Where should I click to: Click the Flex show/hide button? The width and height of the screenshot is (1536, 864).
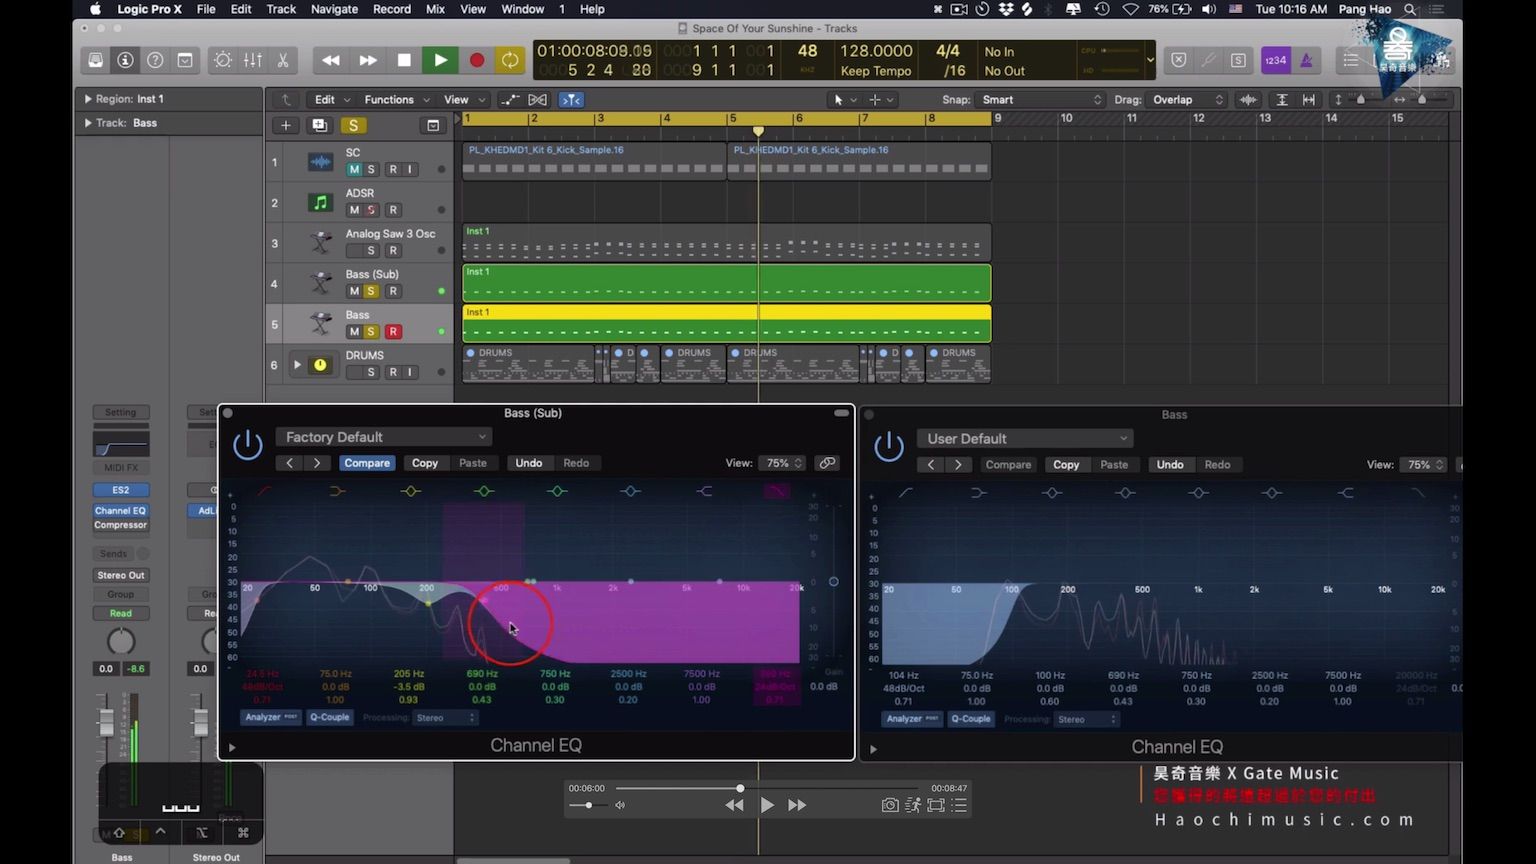pos(537,99)
